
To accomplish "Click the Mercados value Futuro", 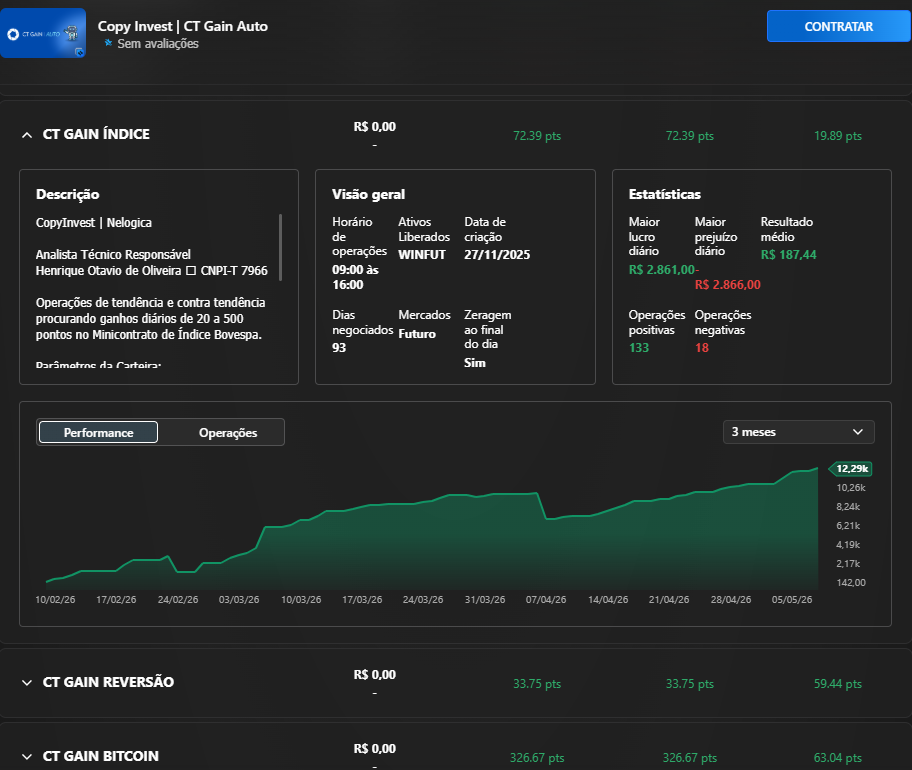I will click(417, 334).
